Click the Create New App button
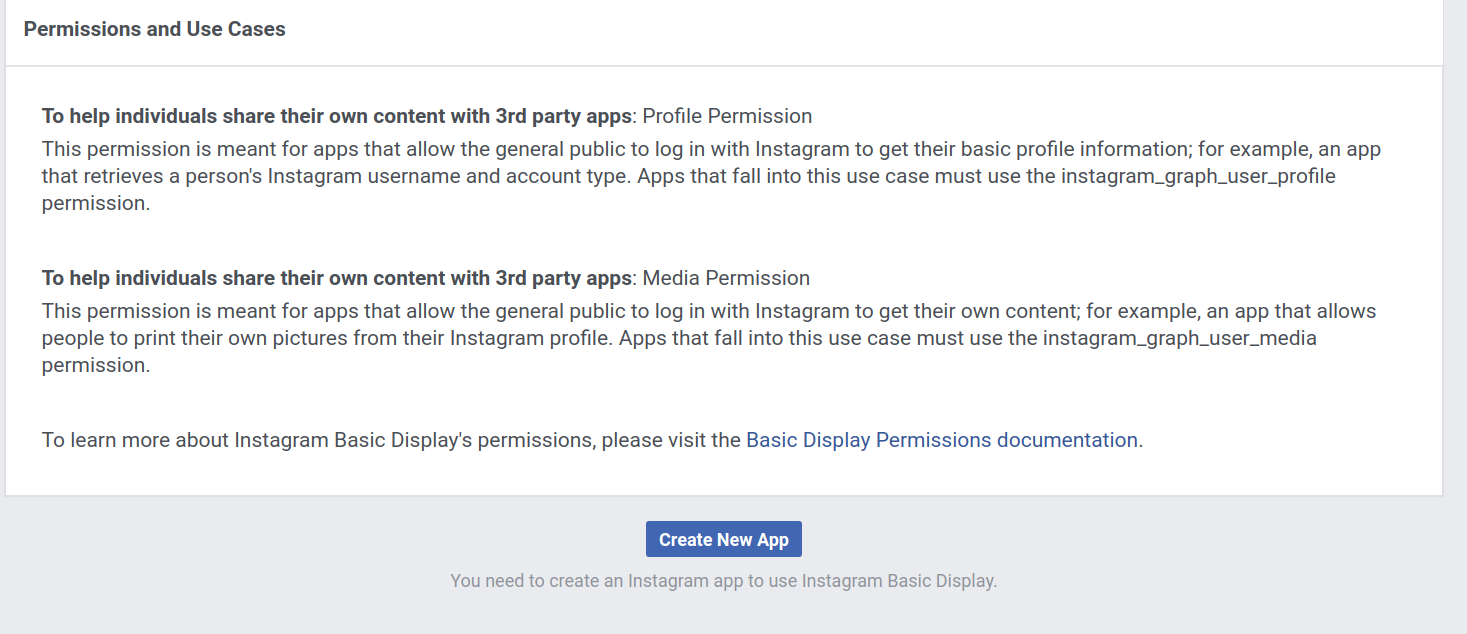This screenshot has width=1467, height=634. click(723, 540)
